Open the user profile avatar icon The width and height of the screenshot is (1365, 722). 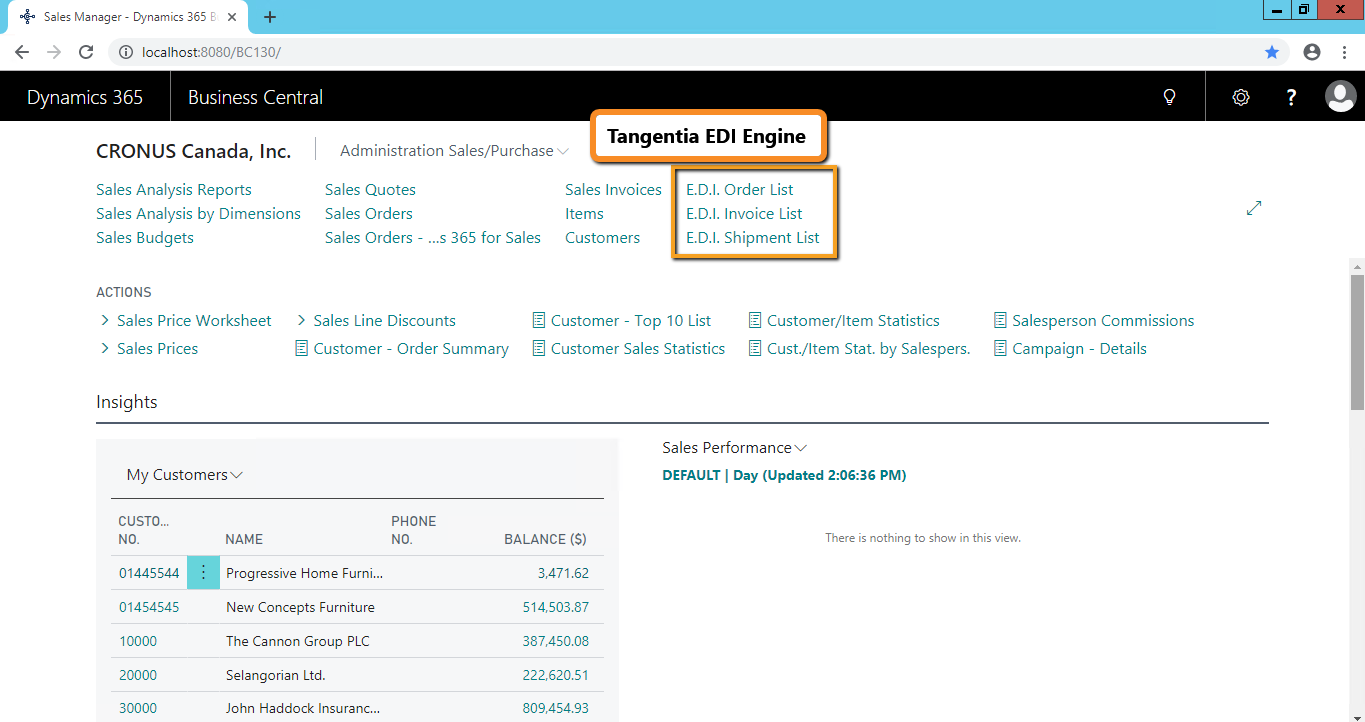(x=1340, y=97)
